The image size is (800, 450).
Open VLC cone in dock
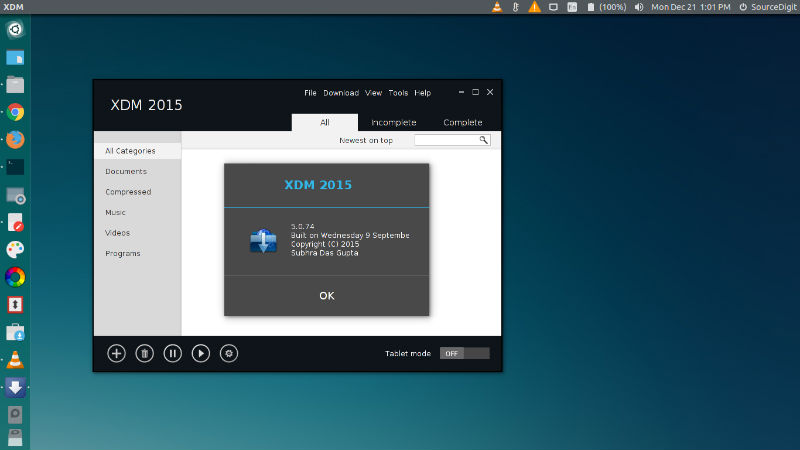(15, 360)
